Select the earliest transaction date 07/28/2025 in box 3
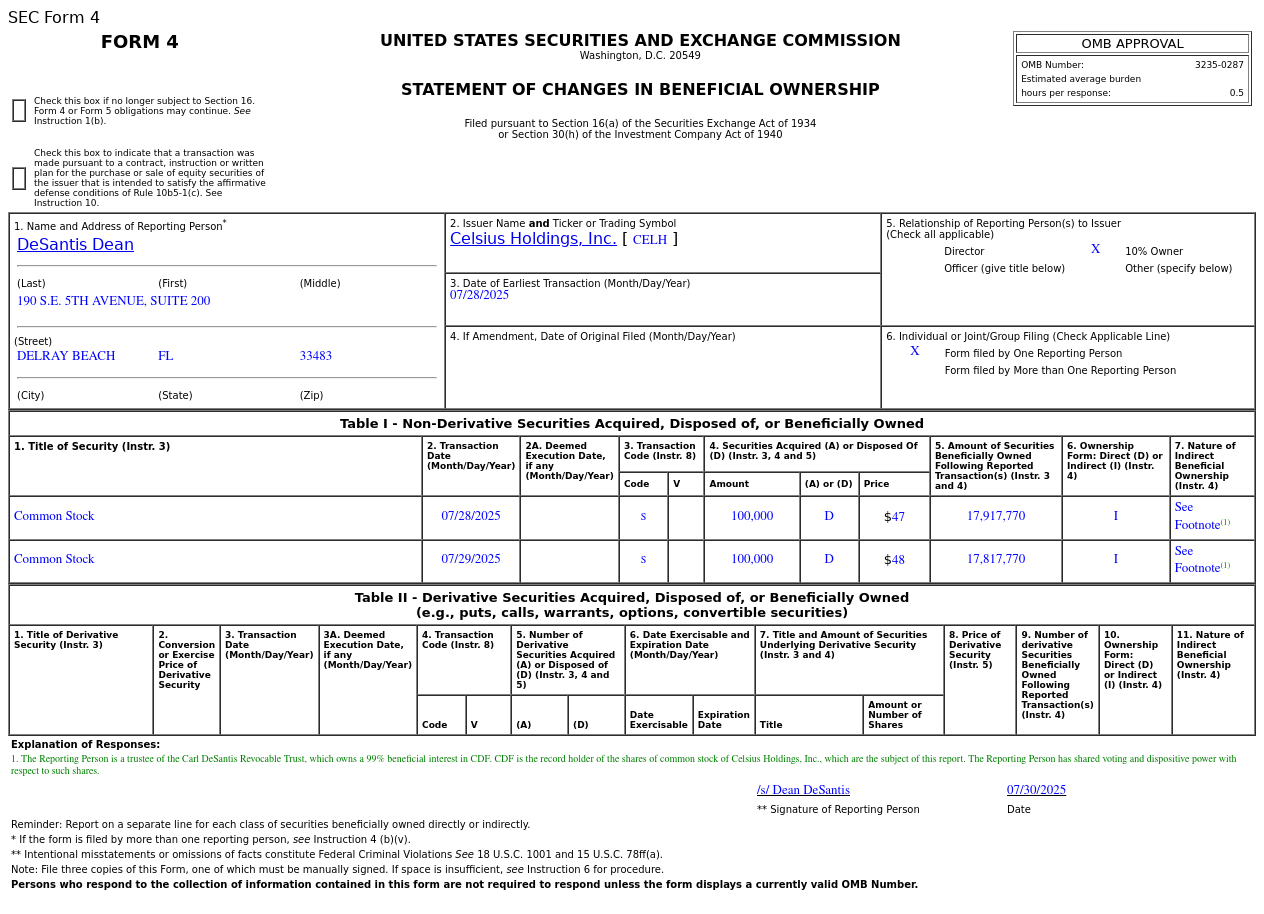 click(x=479, y=295)
